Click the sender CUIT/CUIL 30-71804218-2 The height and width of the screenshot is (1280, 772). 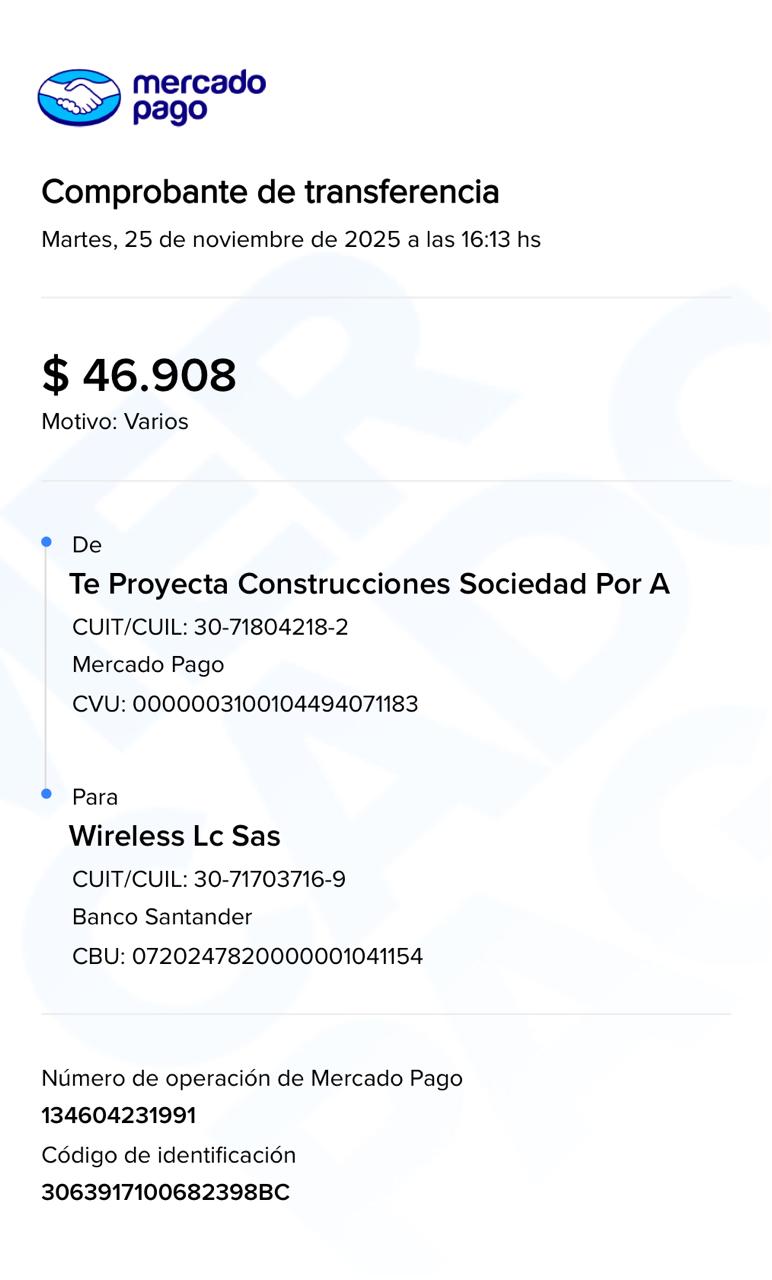pyautogui.click(x=210, y=628)
